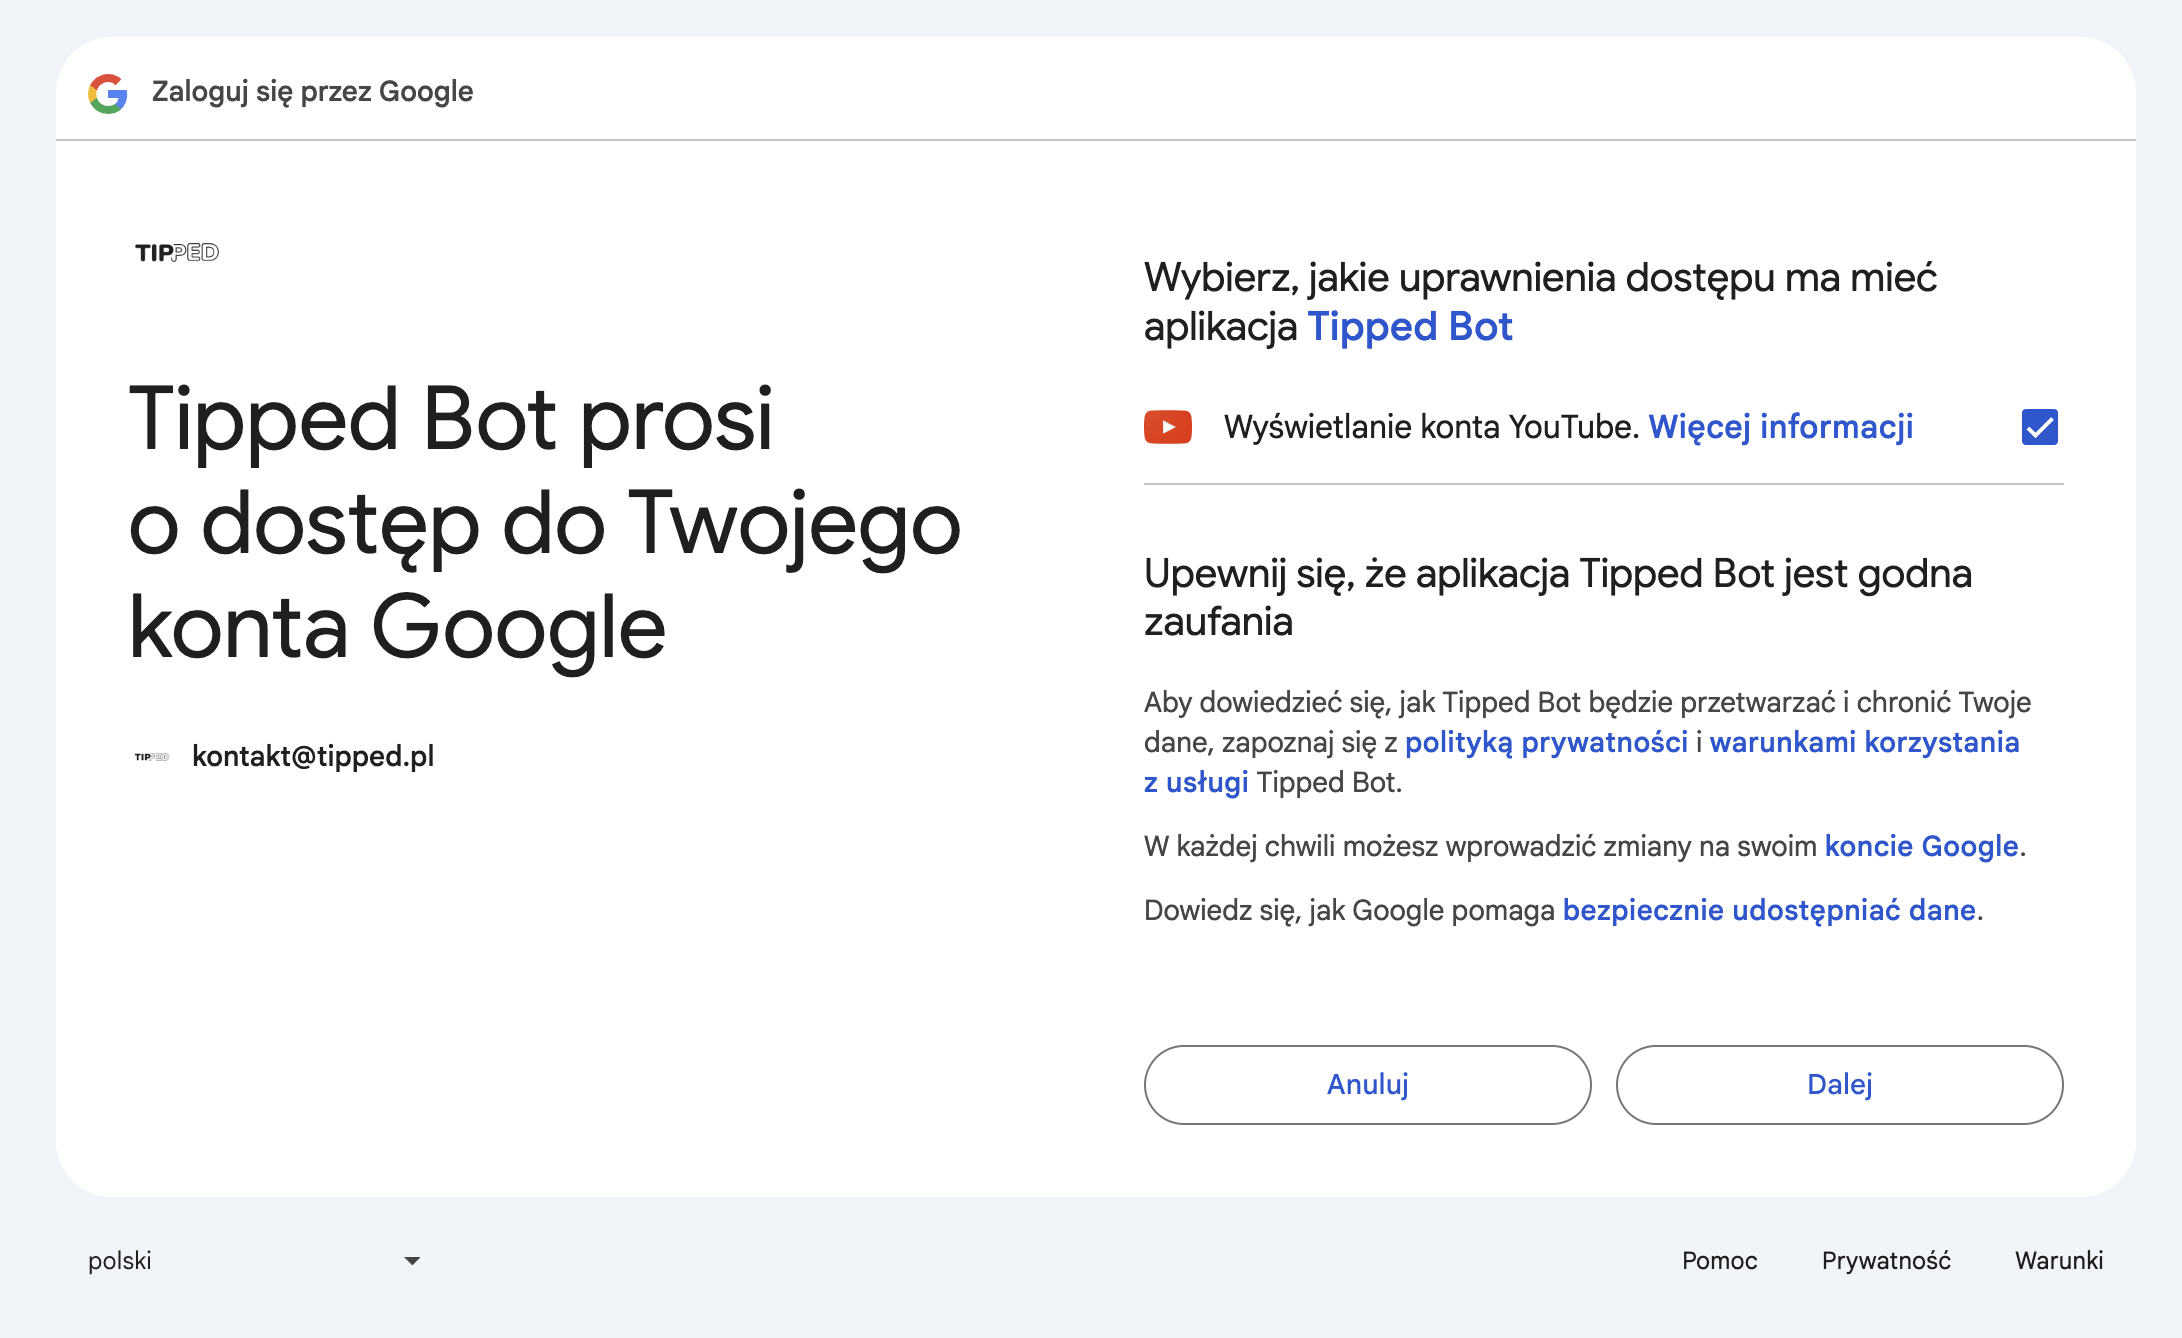Open the Więcej informacji link
2182x1338 pixels.
coord(1780,427)
